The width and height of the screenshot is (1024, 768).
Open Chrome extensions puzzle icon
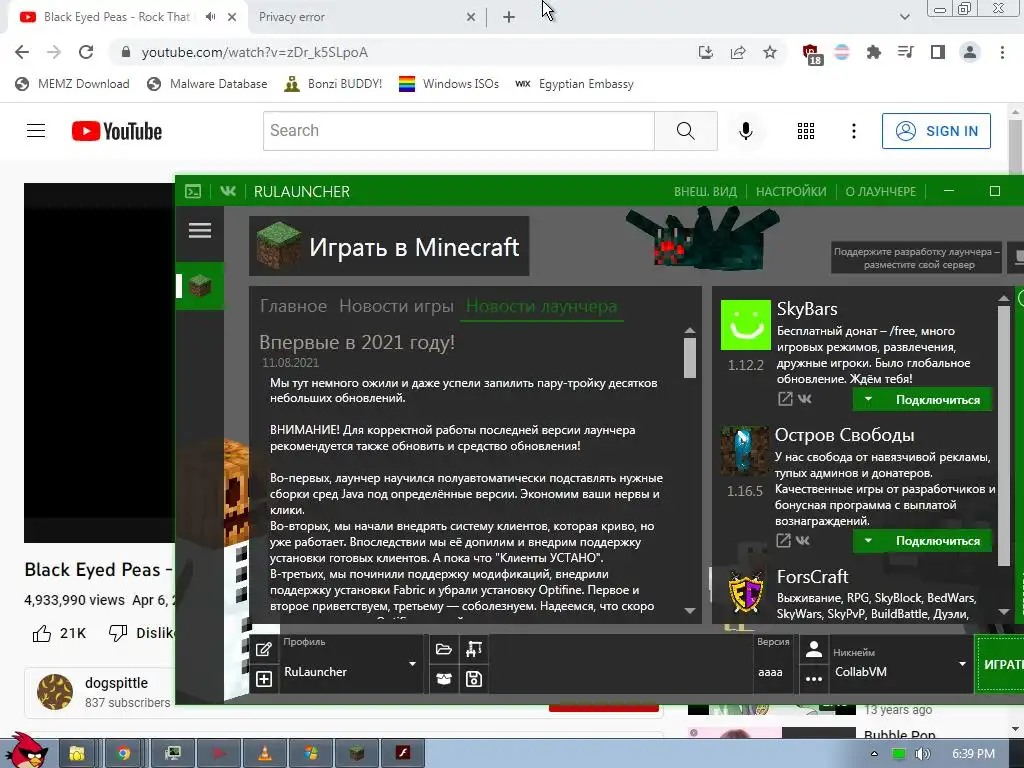click(x=873, y=52)
